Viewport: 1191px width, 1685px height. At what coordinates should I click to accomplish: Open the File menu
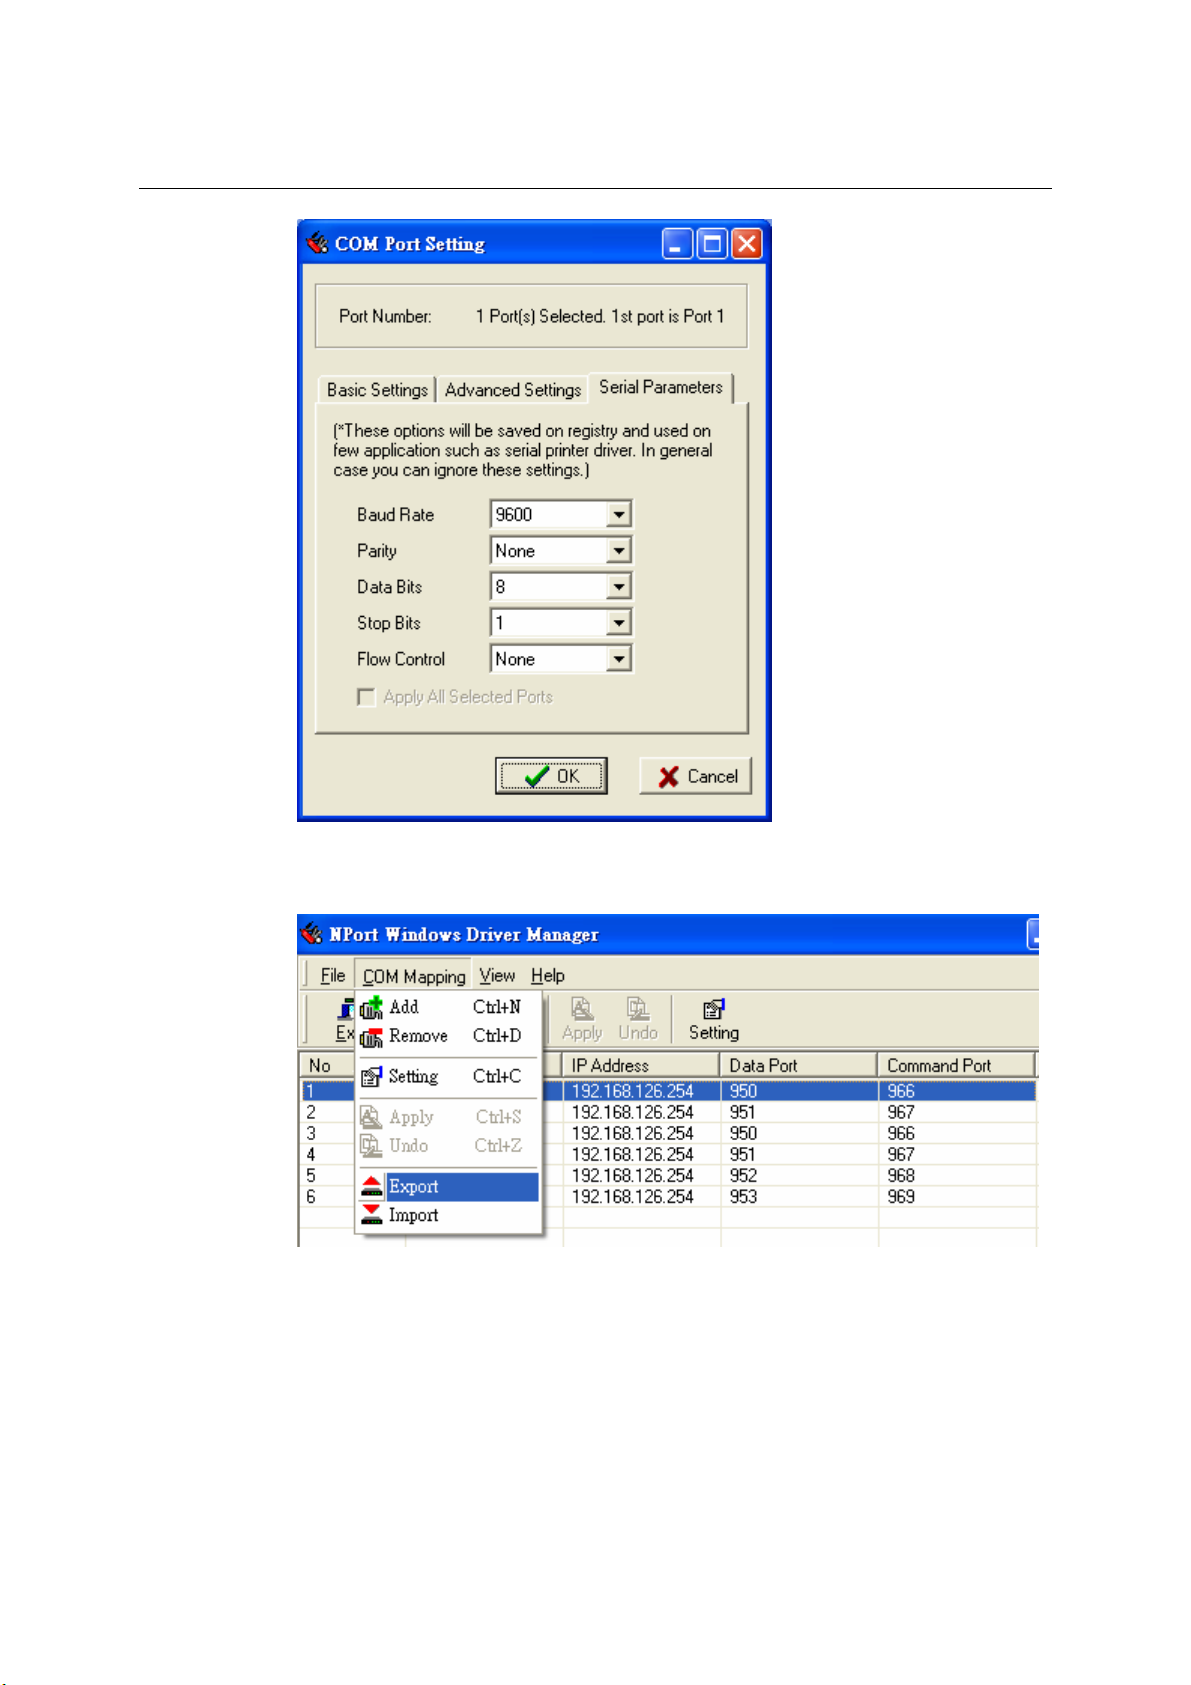[x=332, y=975]
